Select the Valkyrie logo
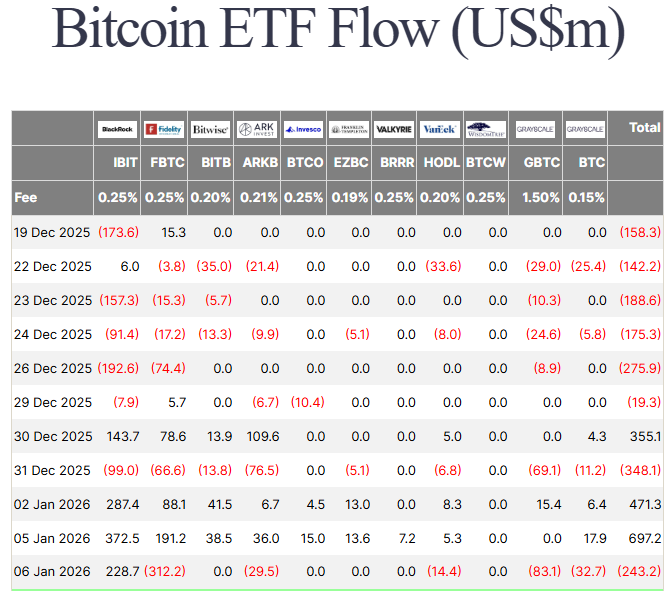This screenshot has width=670, height=591. coord(394,129)
